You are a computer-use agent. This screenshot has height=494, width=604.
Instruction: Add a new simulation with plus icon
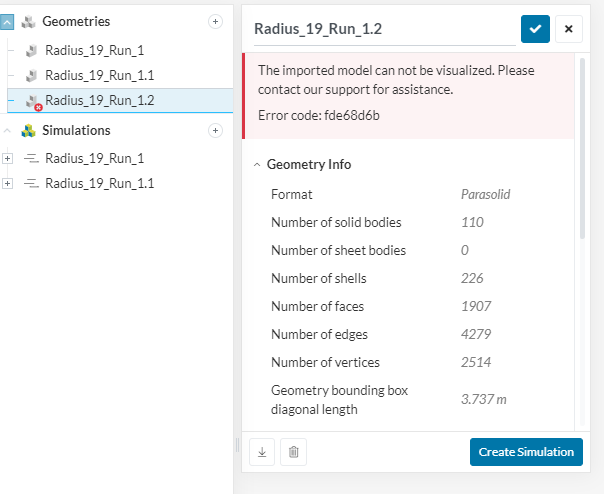point(215,131)
